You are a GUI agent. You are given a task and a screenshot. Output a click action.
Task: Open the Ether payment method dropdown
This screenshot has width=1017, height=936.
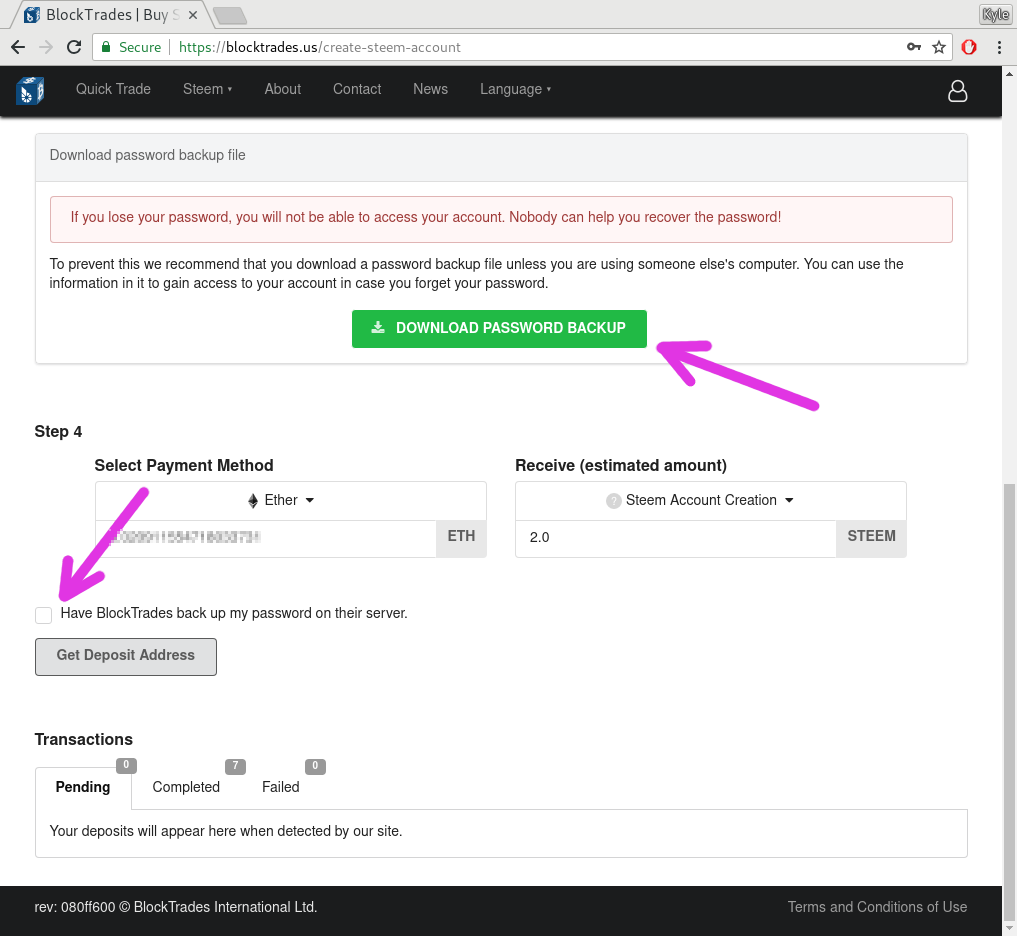pos(291,500)
